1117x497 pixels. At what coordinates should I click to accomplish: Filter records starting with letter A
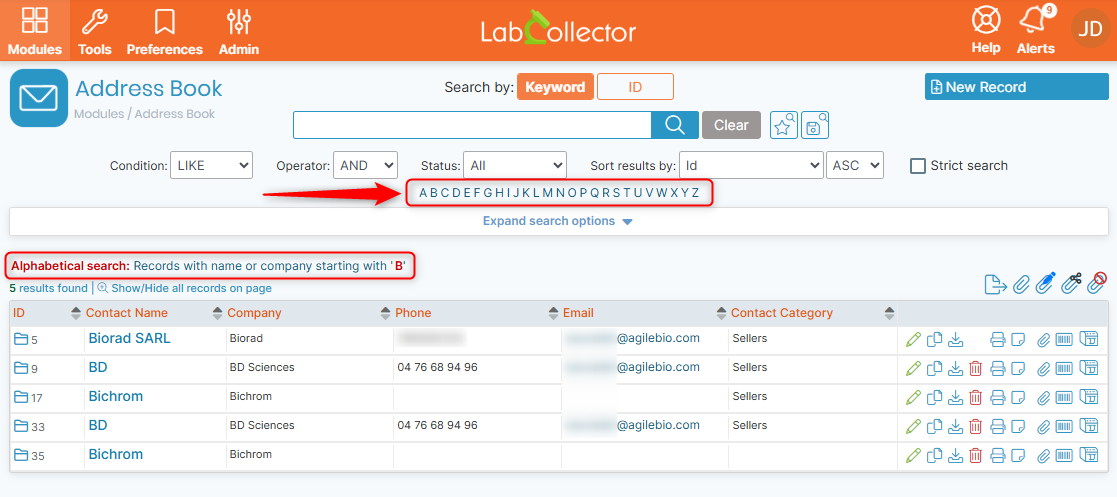pos(423,192)
